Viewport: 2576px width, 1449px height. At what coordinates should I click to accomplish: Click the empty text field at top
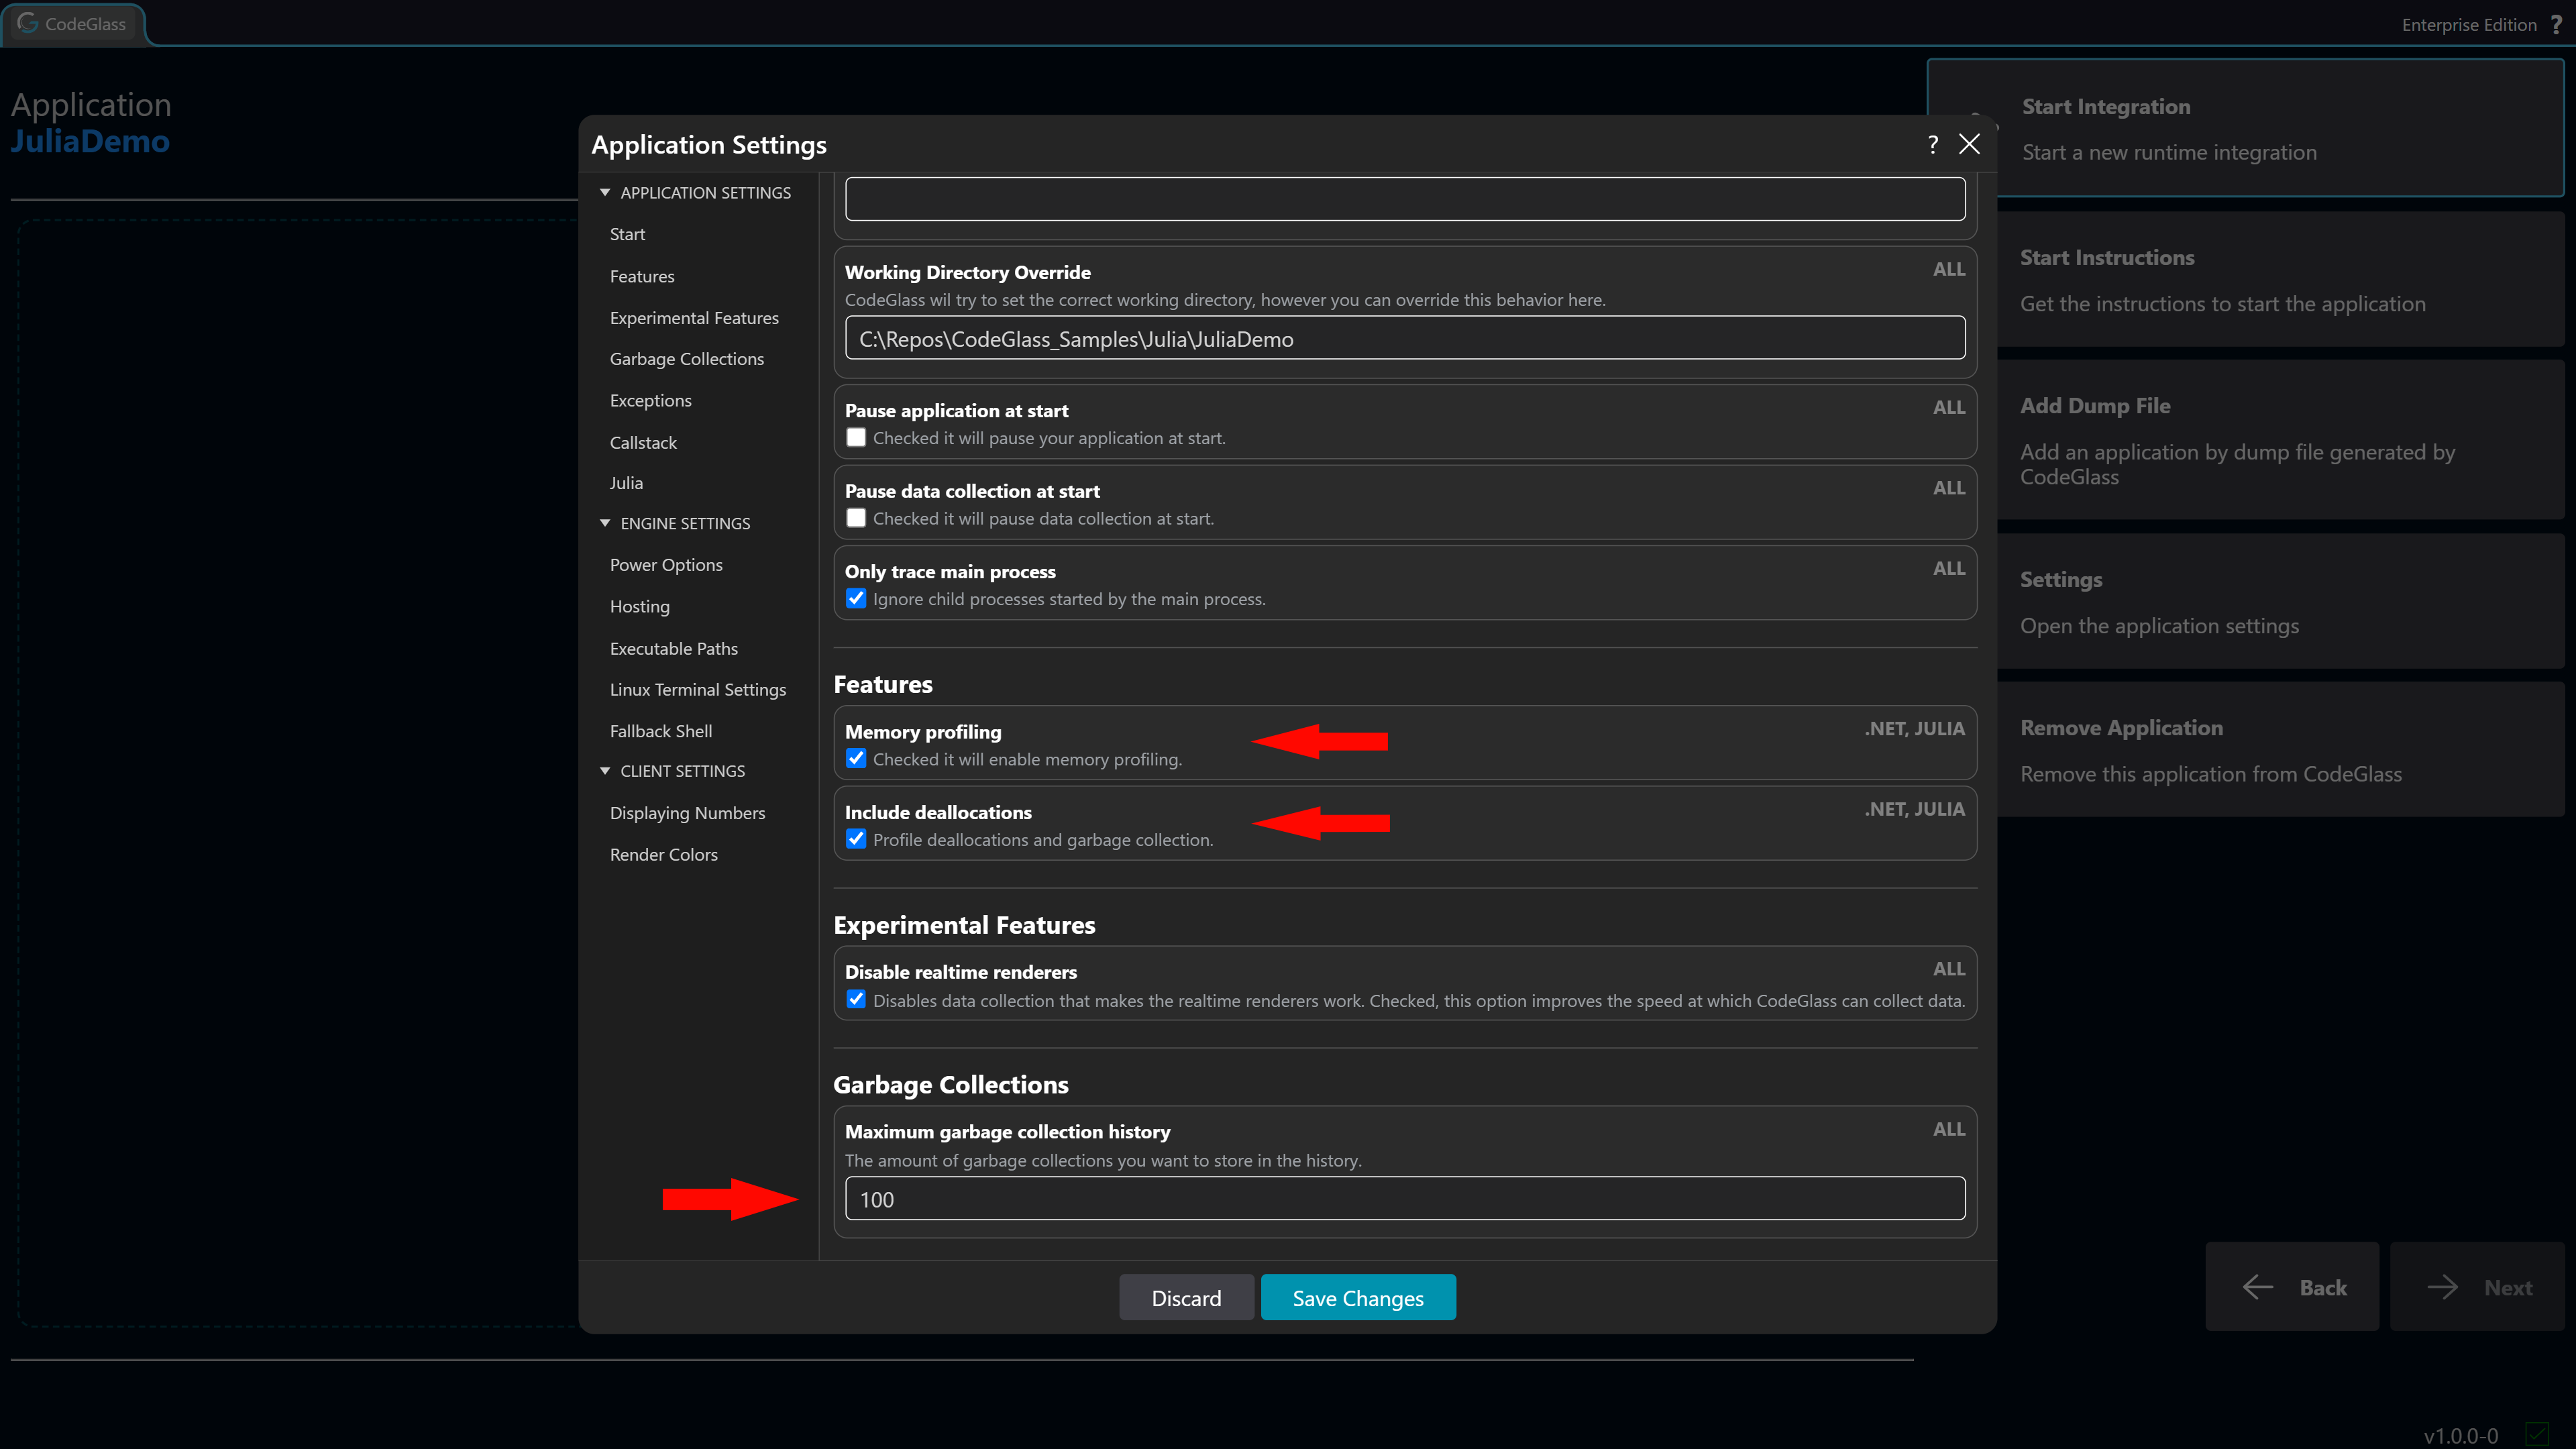1405,198
